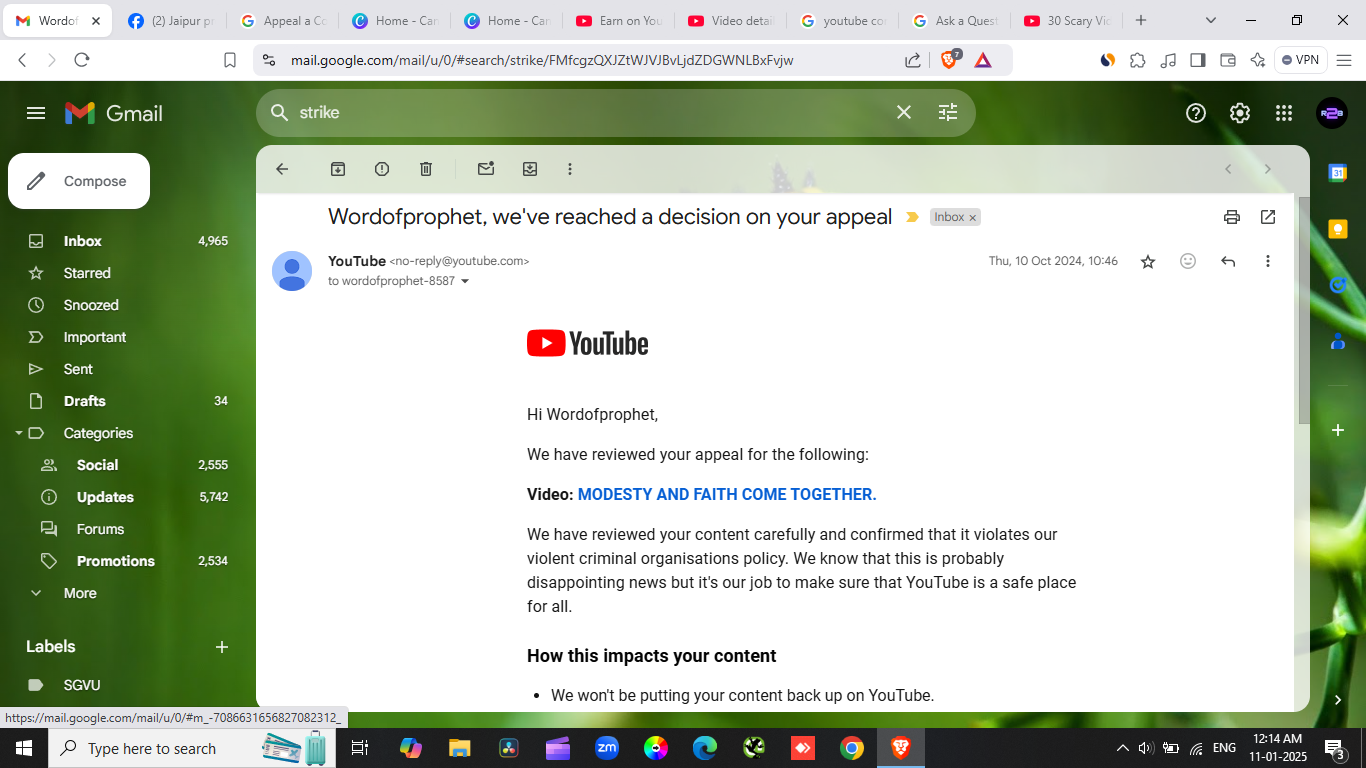The width and height of the screenshot is (1366, 768).
Task: Open the Gmail hamburger menu
Action: [x=35, y=113]
